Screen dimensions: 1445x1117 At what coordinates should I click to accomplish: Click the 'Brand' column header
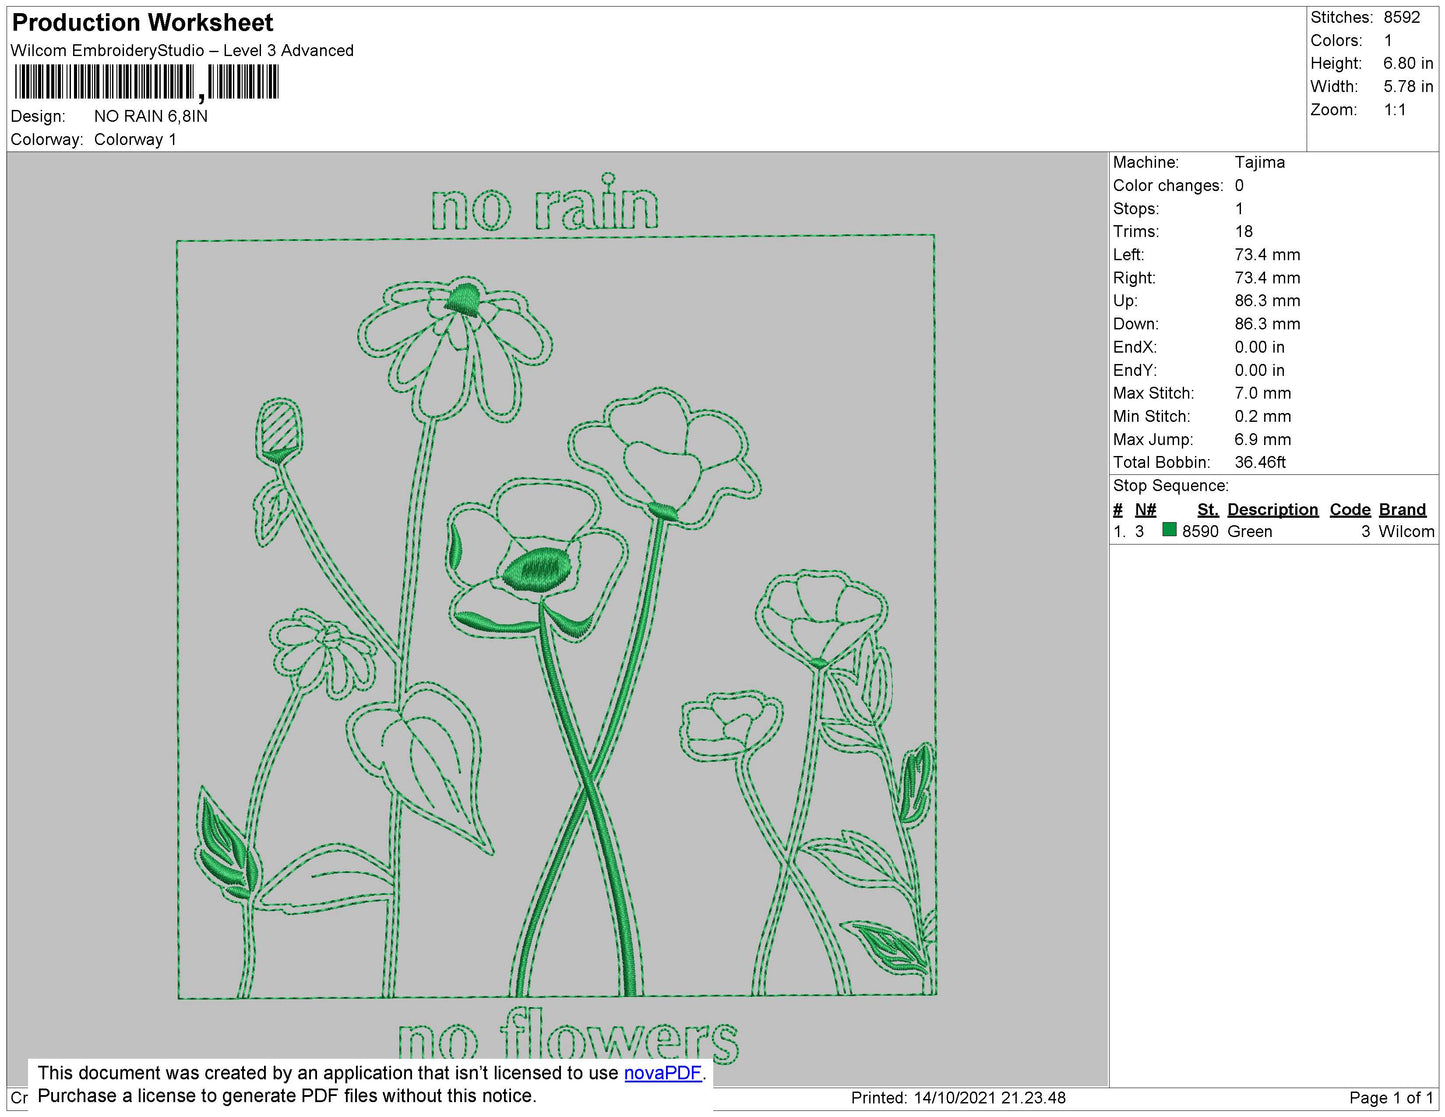[1403, 510]
